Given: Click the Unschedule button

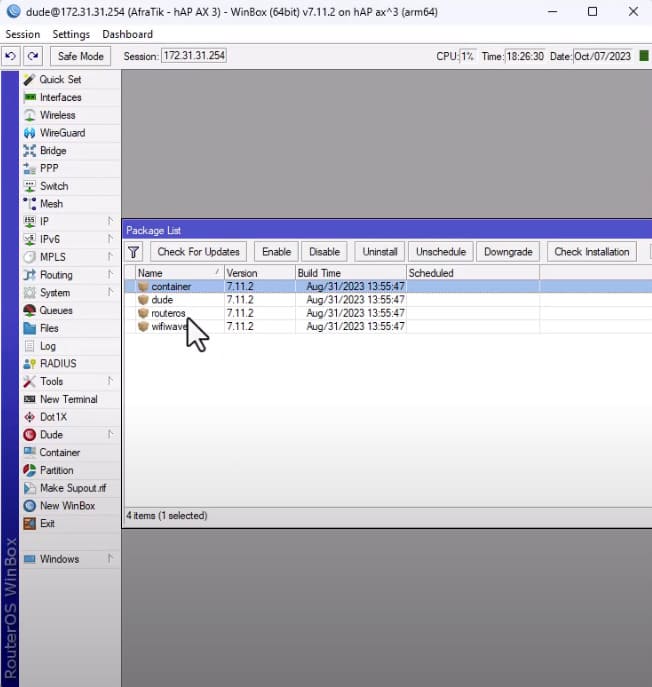Looking at the screenshot, I should (441, 252).
